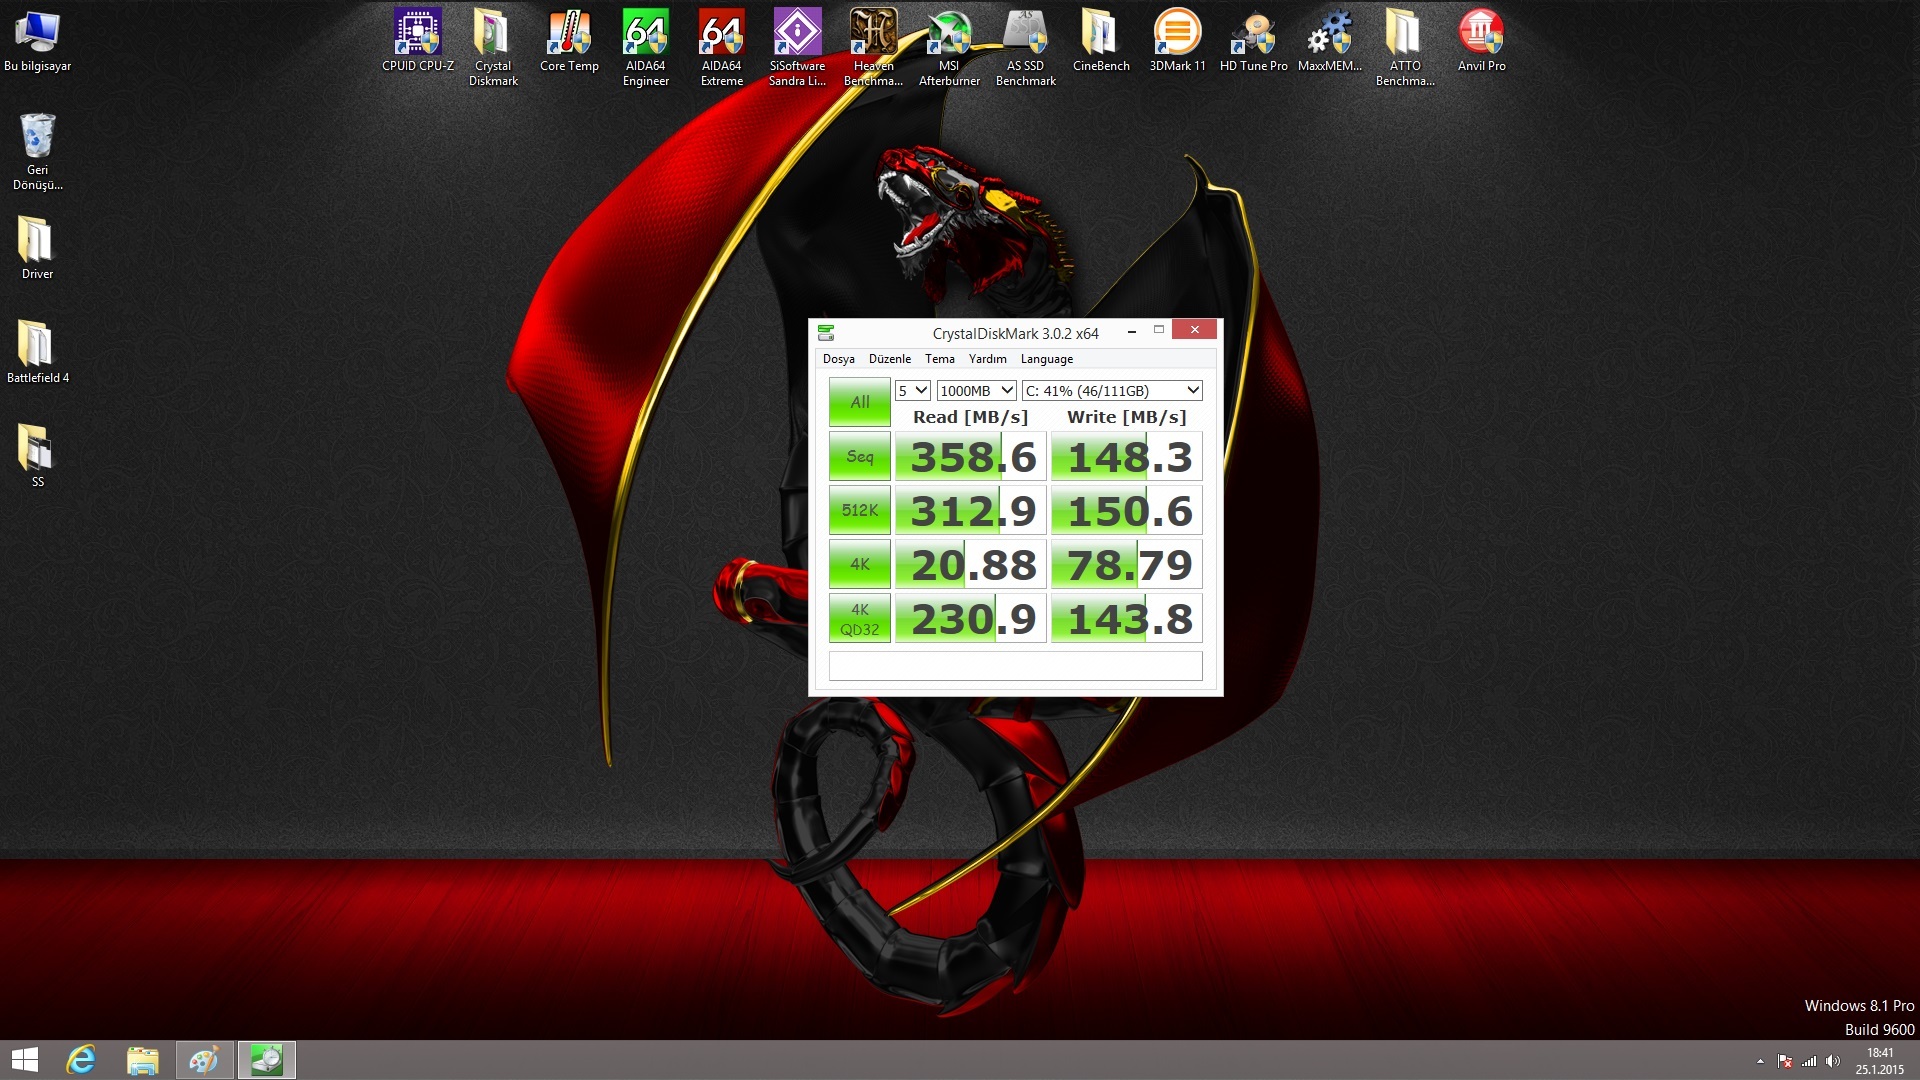
Task: Open Geri Dönüşüm recycle bin
Action: (x=38, y=151)
